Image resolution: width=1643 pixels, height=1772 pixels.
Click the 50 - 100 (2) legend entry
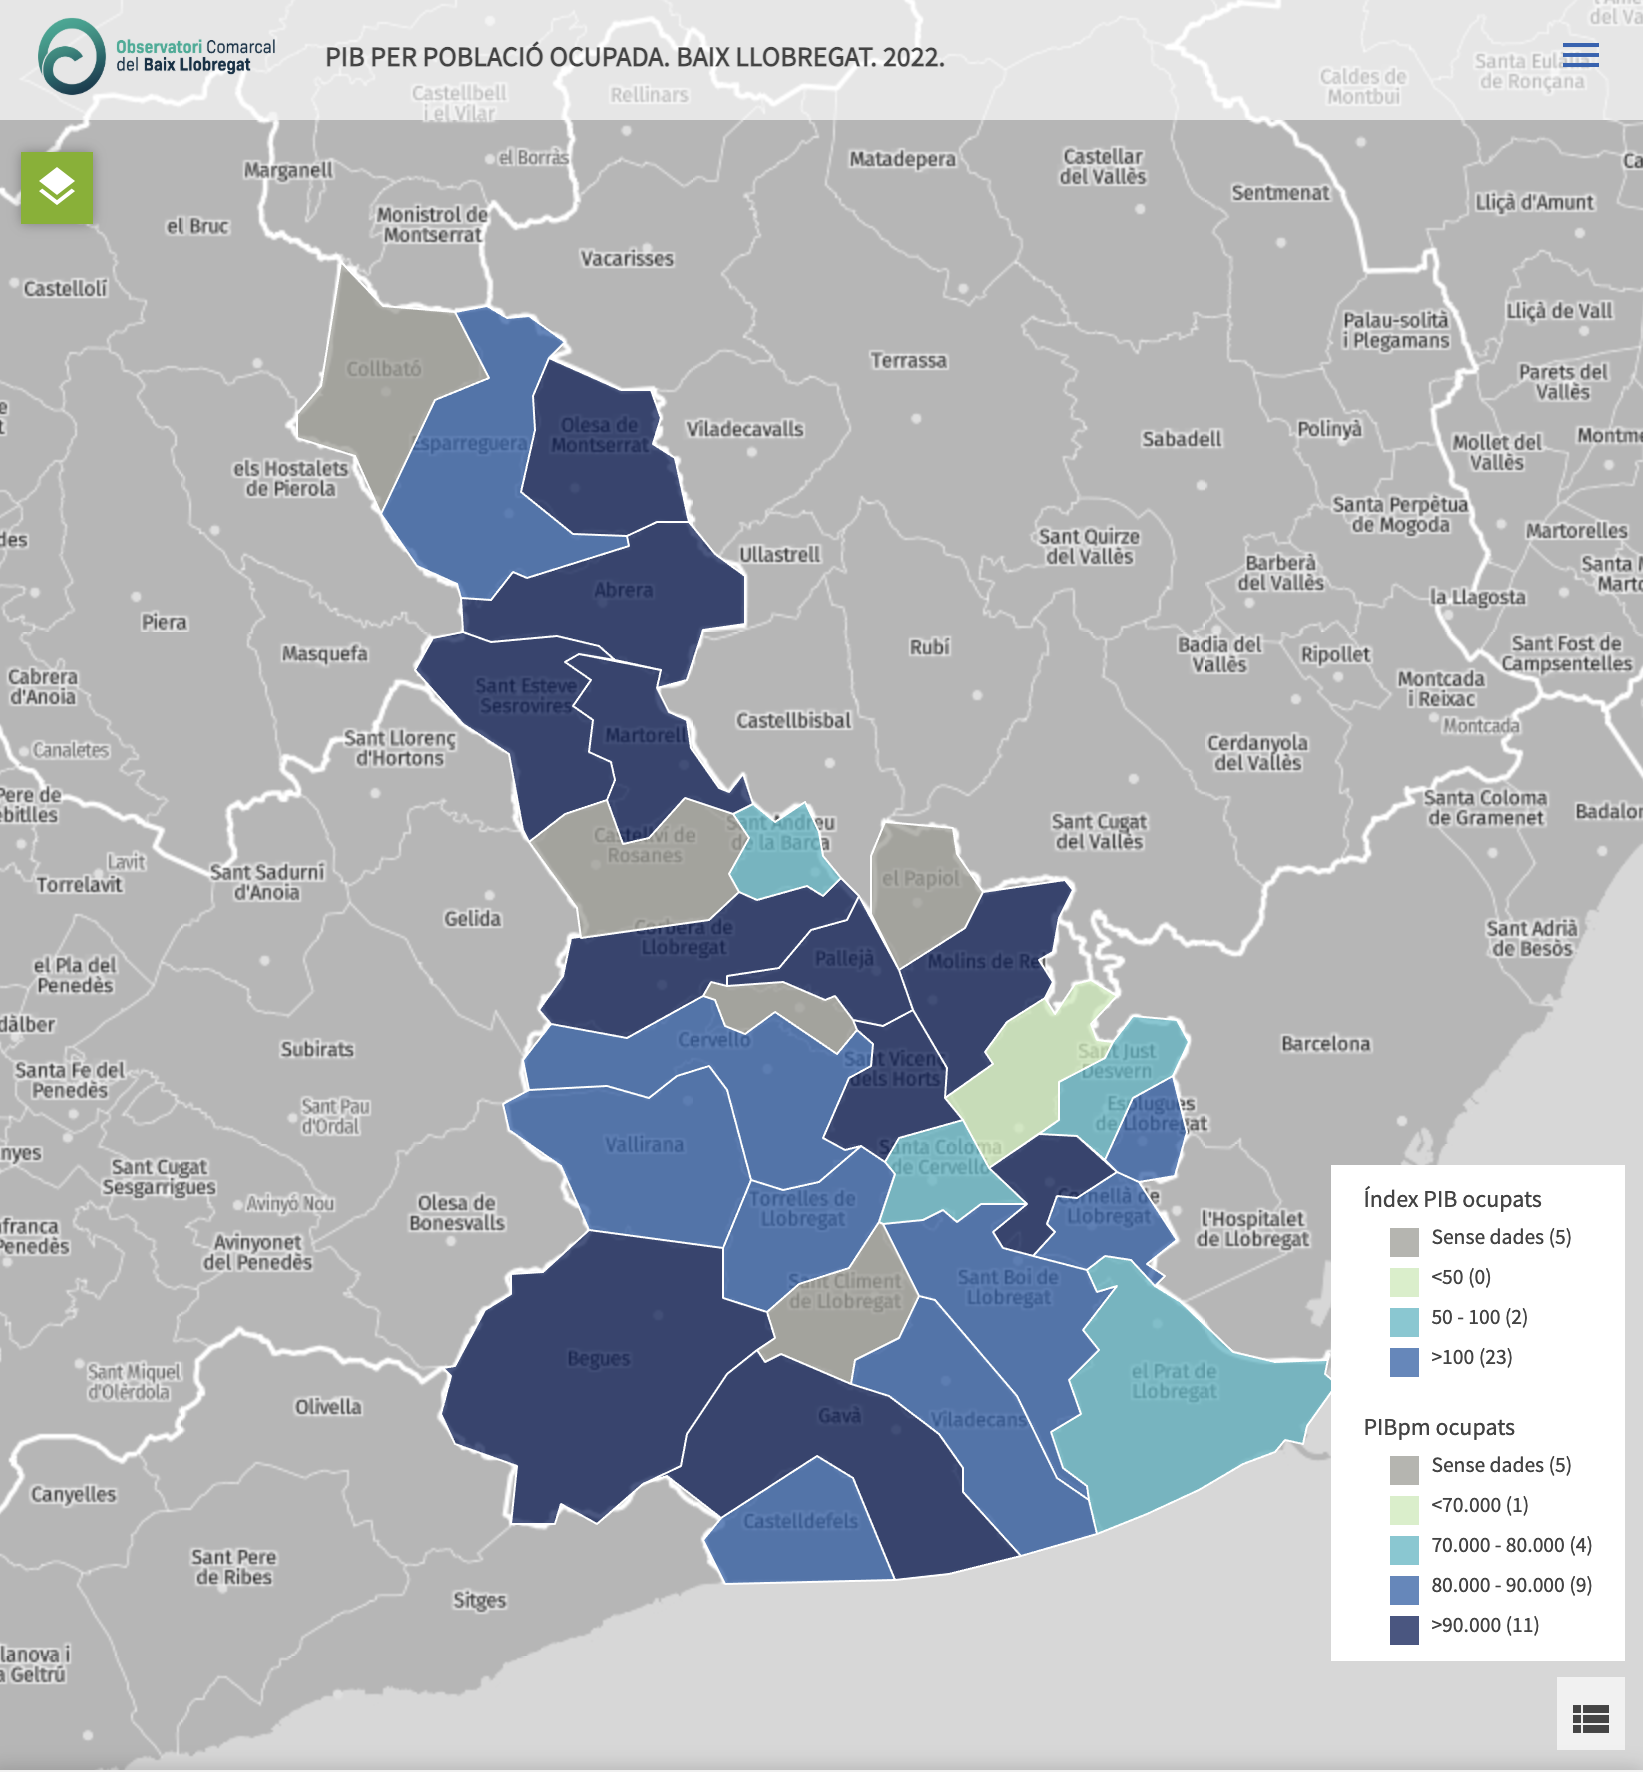(1479, 1318)
